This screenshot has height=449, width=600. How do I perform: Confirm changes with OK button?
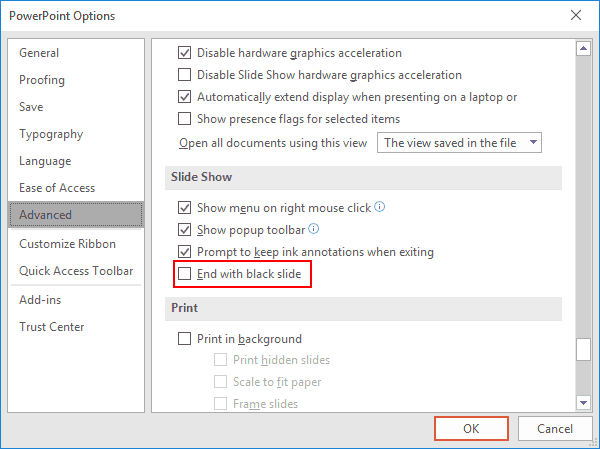click(x=471, y=428)
